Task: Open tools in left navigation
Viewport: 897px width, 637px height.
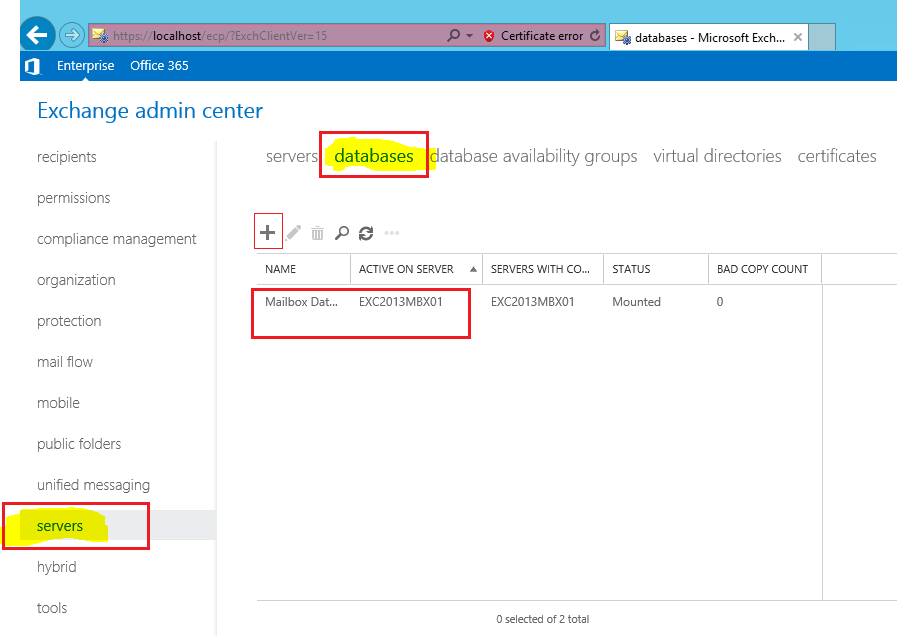Action: point(51,608)
